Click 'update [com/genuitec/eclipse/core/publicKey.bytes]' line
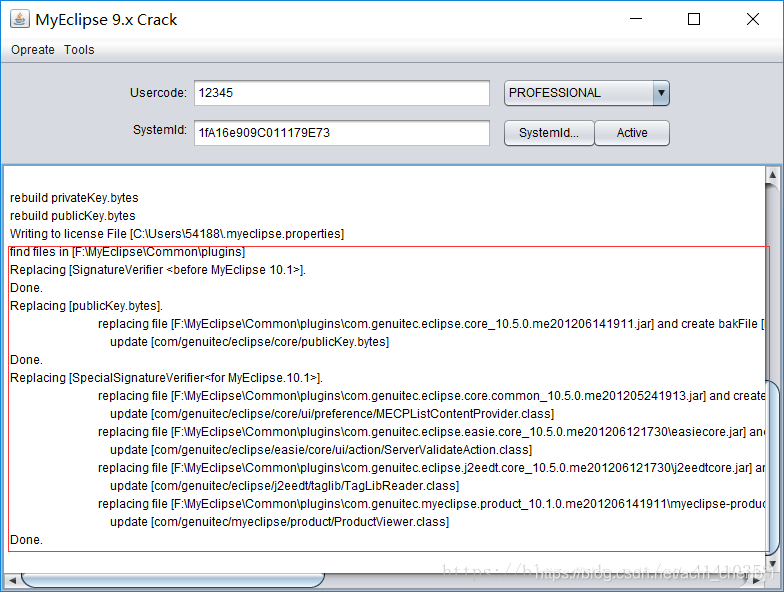Viewport: 784px width, 592px height. (250, 342)
